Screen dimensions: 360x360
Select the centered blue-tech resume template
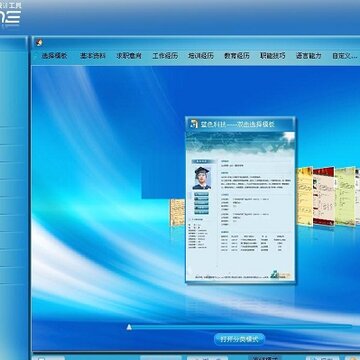[x=240, y=200]
